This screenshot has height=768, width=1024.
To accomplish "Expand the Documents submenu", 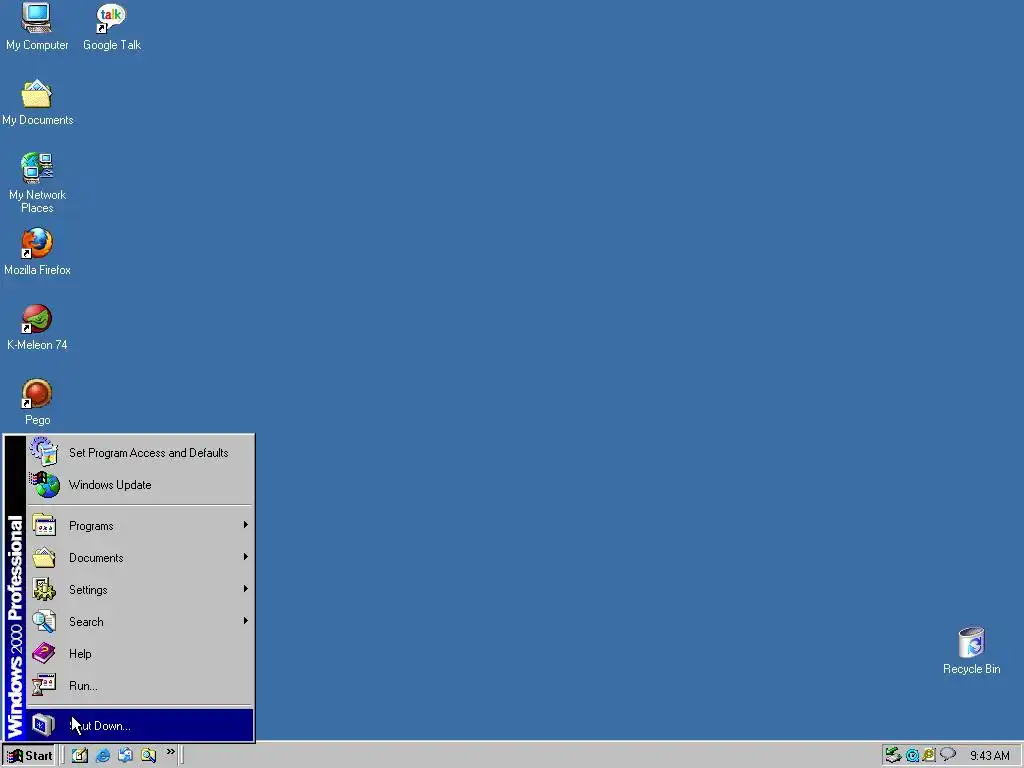I will (x=140, y=558).
